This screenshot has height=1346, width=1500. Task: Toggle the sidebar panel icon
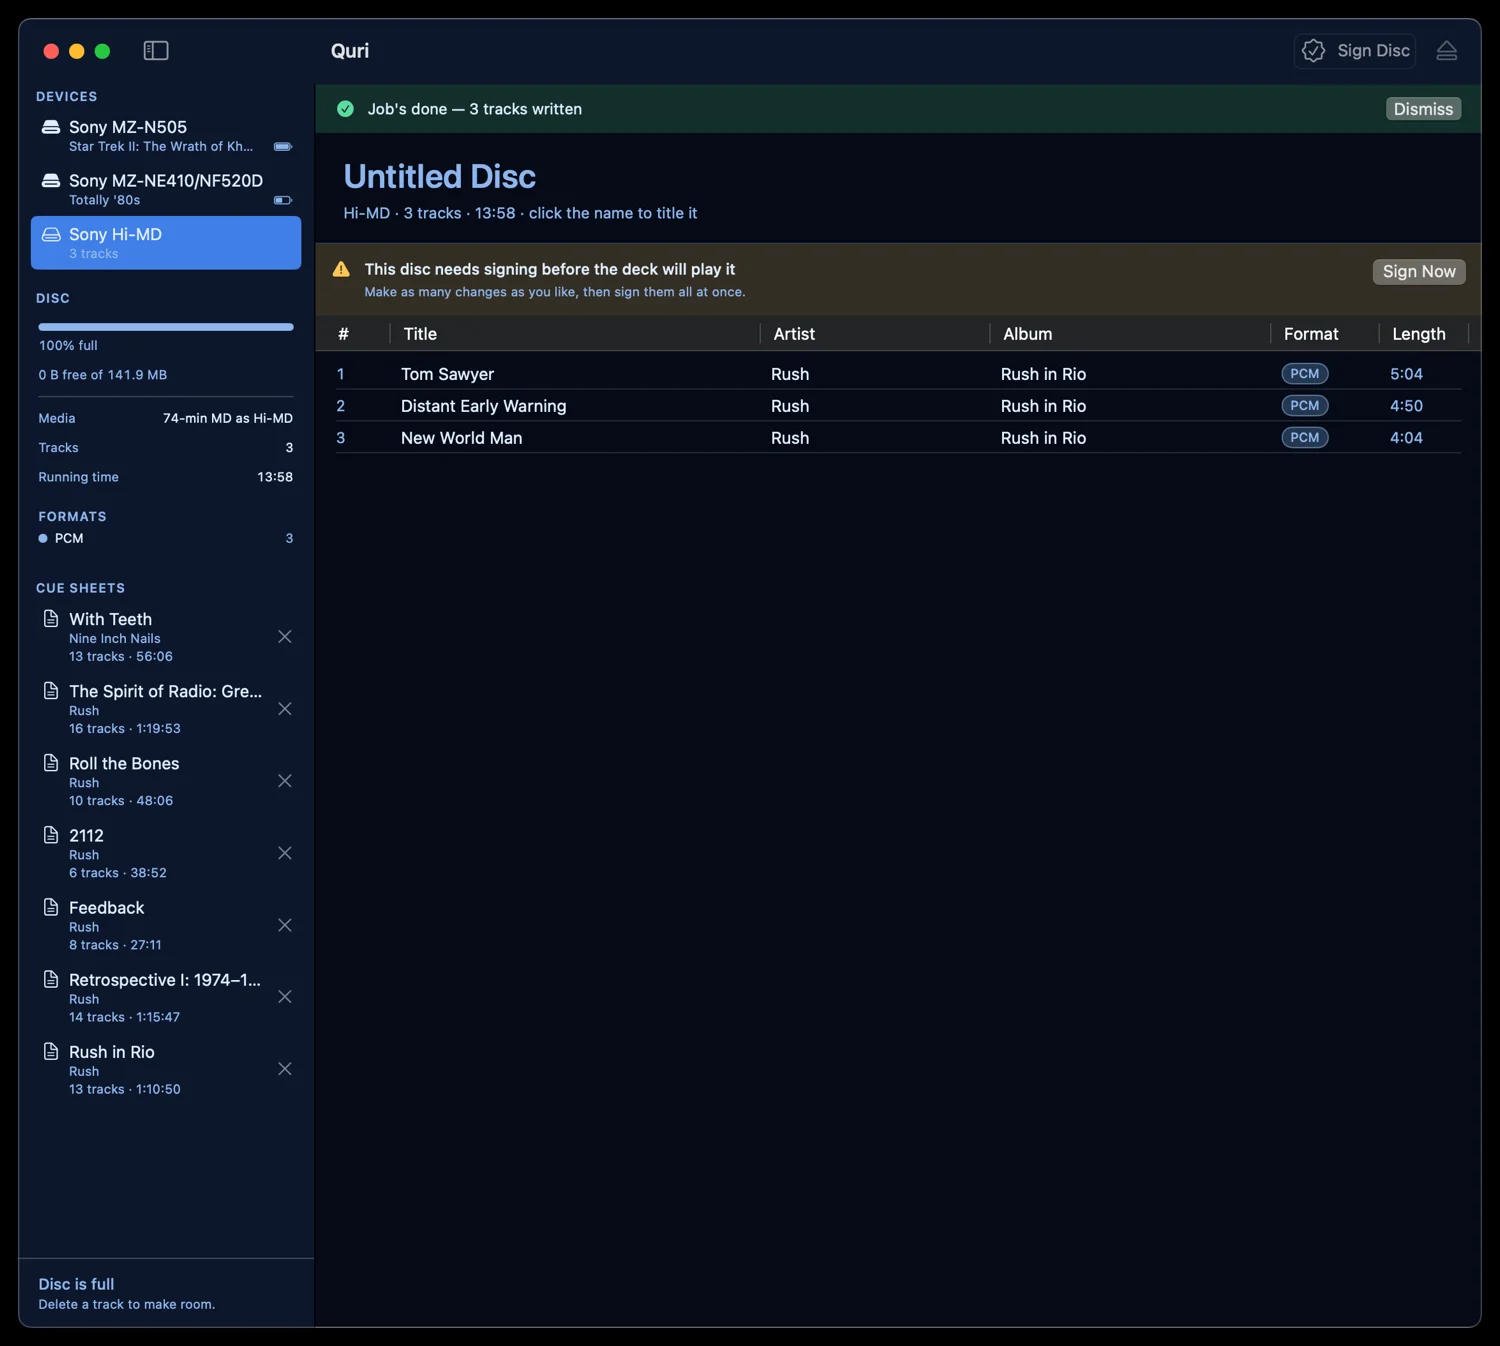click(x=156, y=51)
